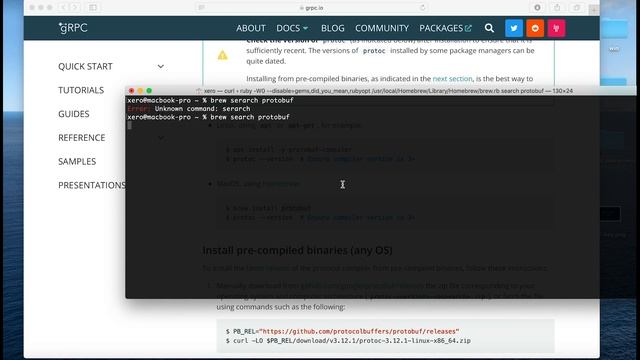Go to the BLOG page
The width and height of the screenshot is (640, 360).
(x=333, y=28)
